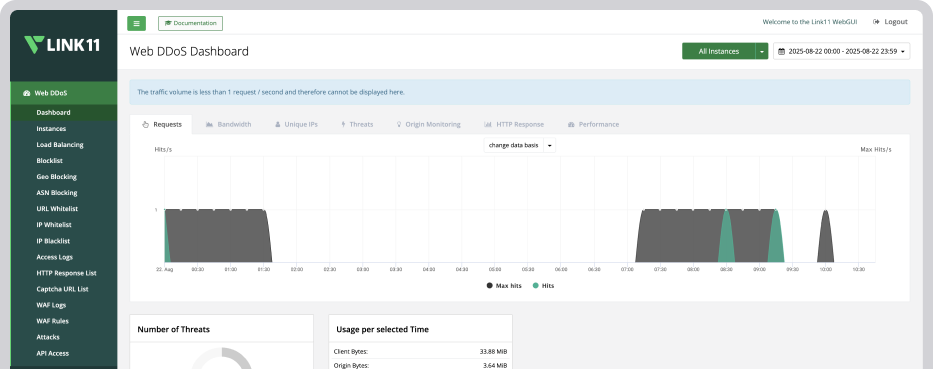Click the All Instances button
Screen dimensions: 933x369
click(719, 51)
